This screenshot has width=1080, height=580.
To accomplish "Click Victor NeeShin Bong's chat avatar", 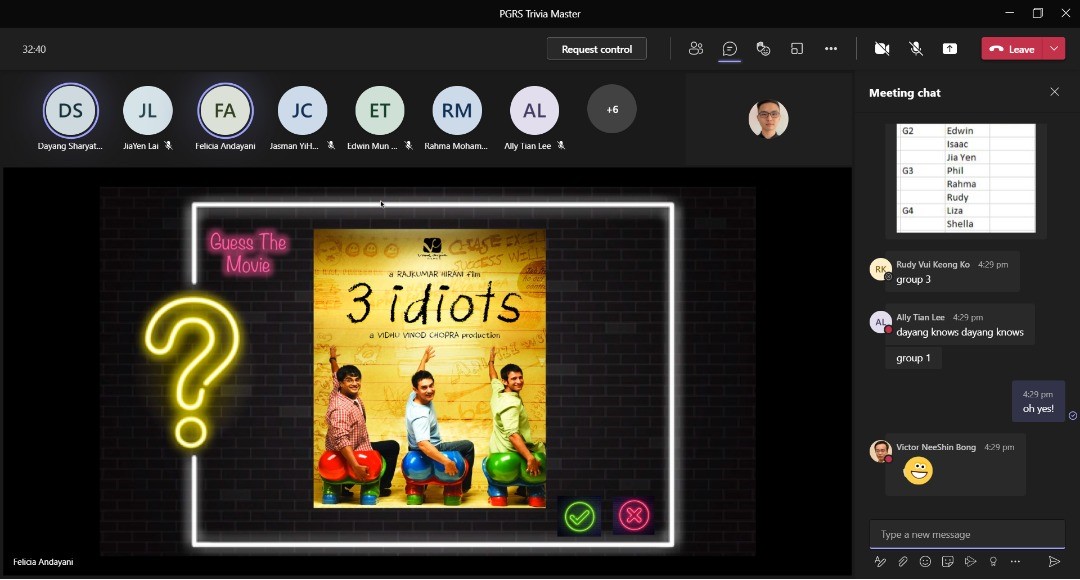I will tap(880, 451).
